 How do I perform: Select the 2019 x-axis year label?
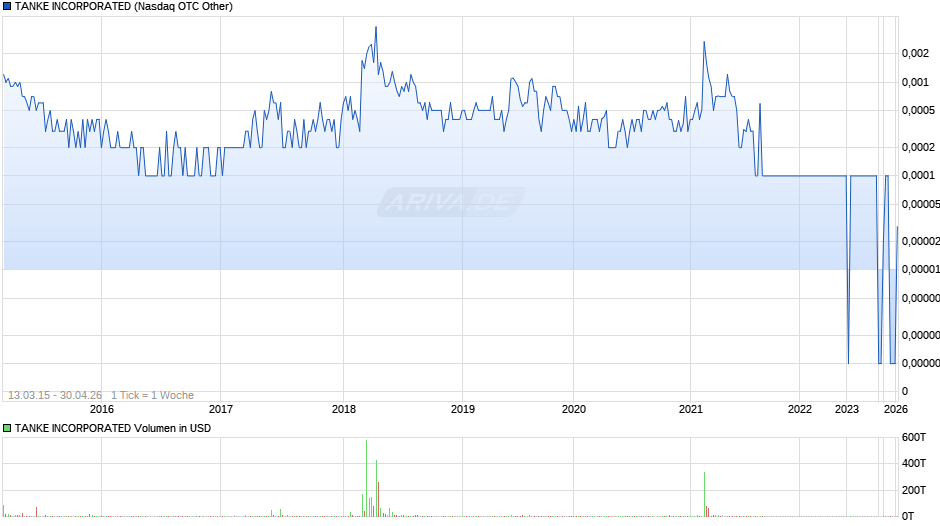pos(463,409)
